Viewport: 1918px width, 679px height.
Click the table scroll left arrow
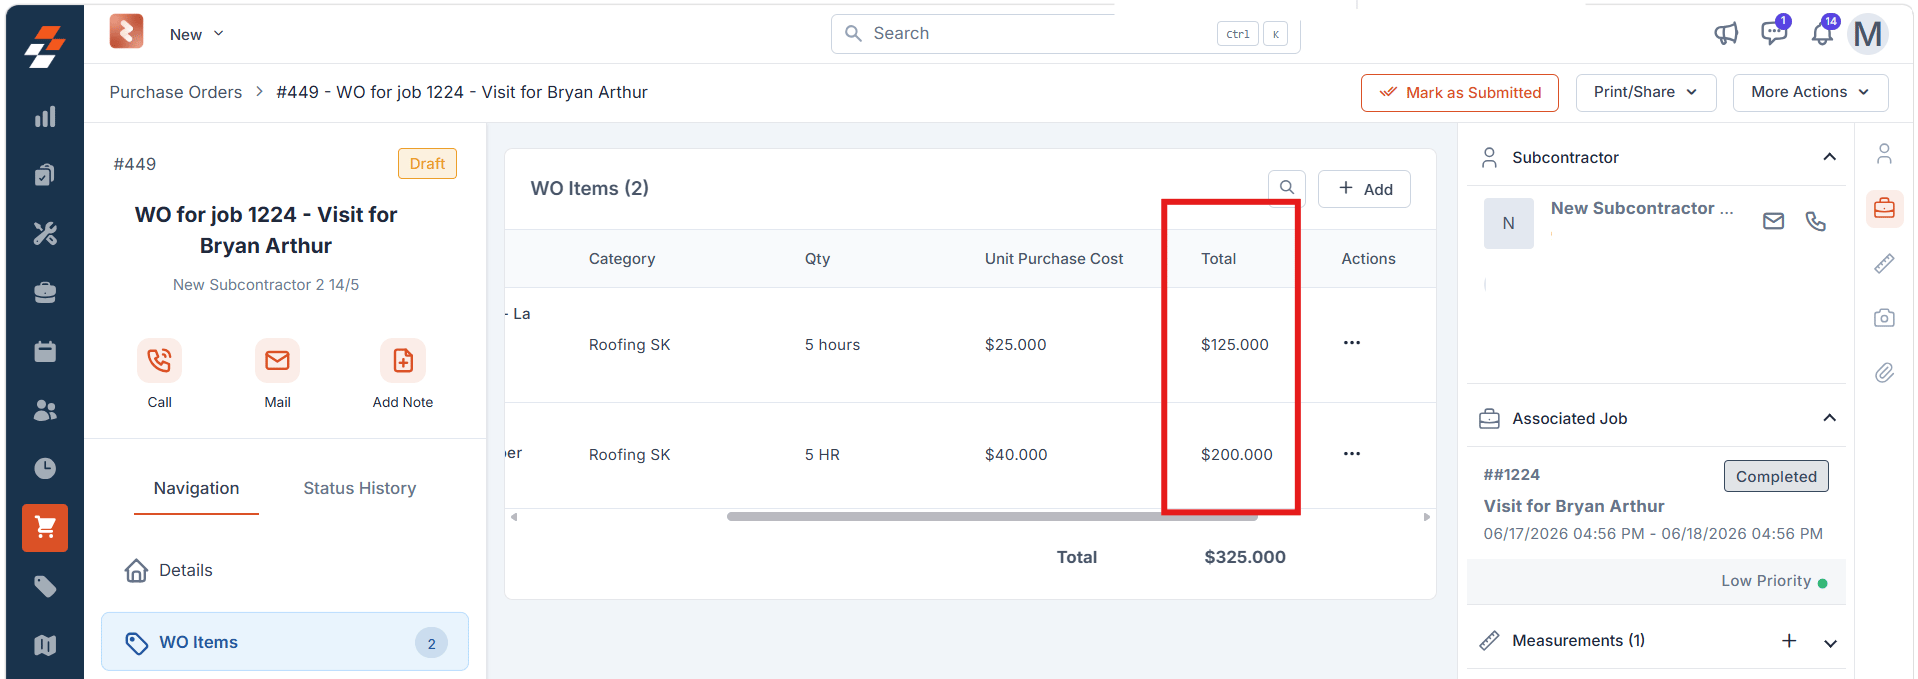(x=514, y=517)
